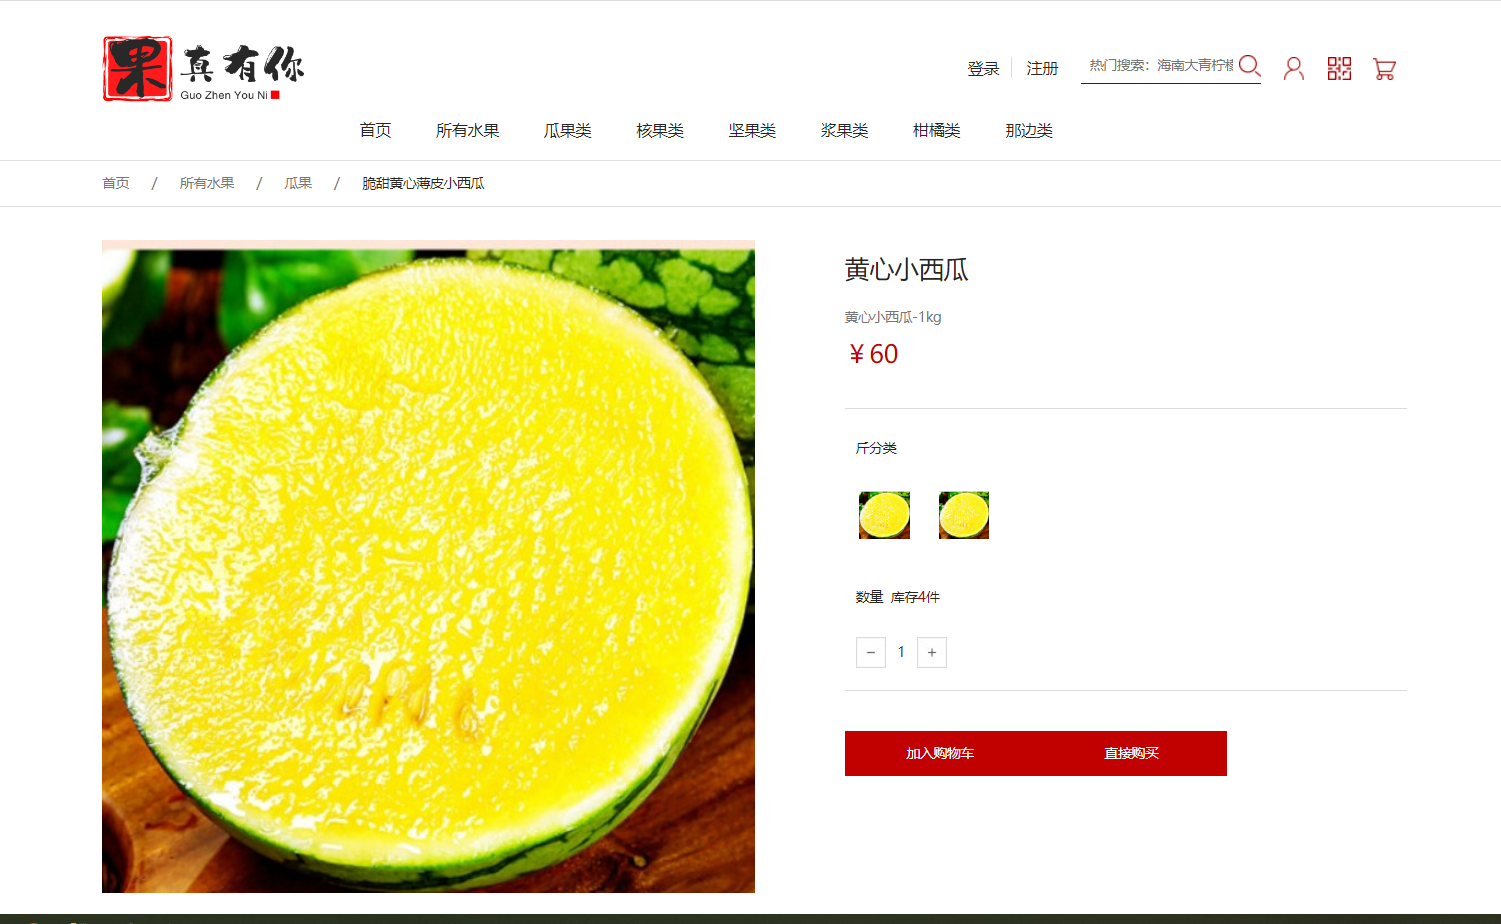This screenshot has height=924, width=1501.
Task: Open the user account icon
Action: tap(1294, 68)
